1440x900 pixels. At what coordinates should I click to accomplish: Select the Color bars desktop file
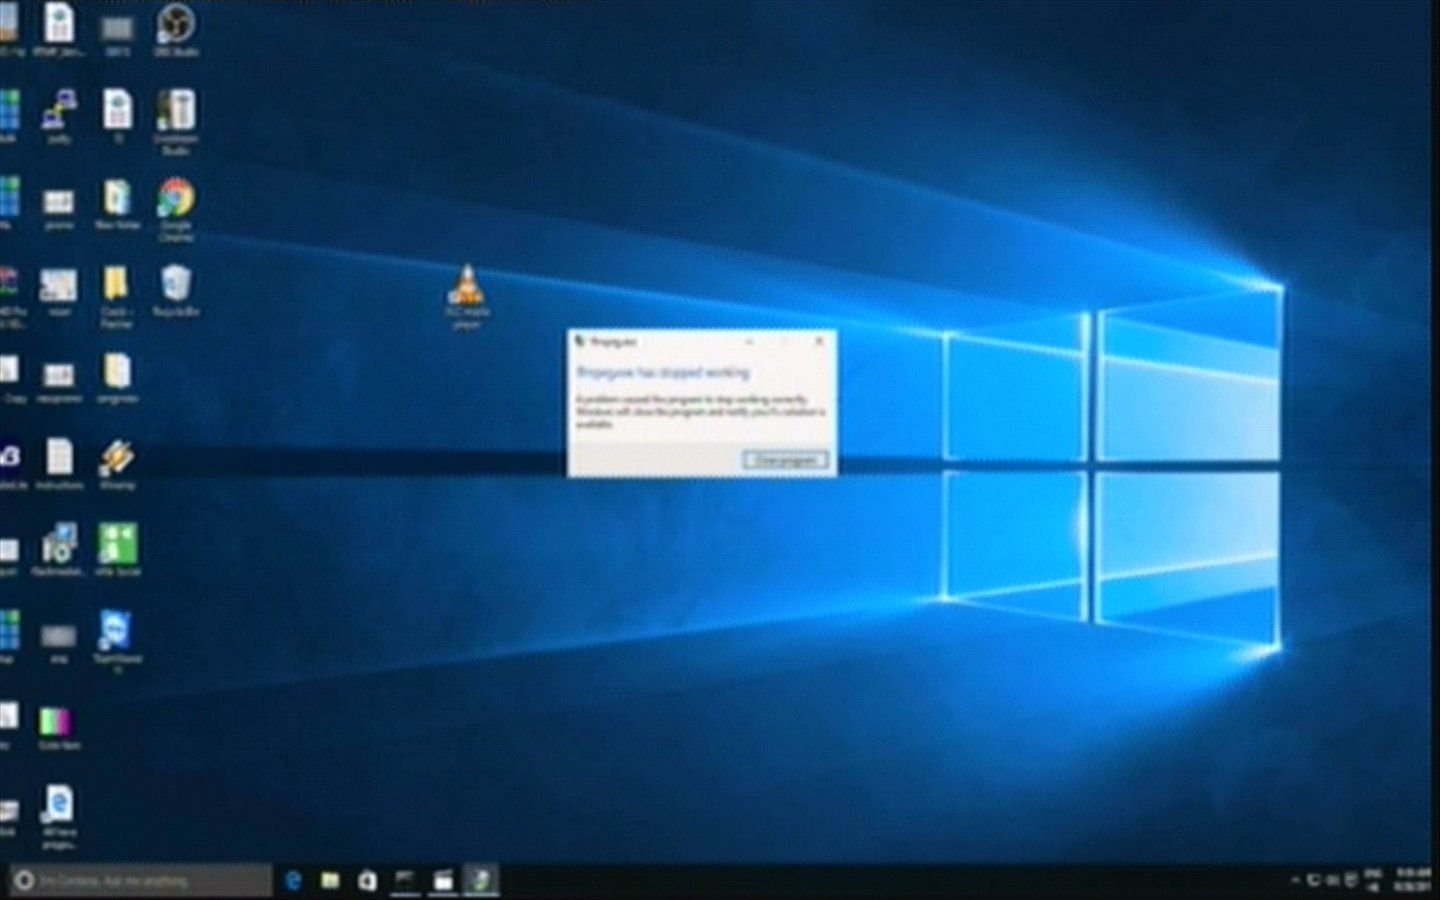click(58, 728)
